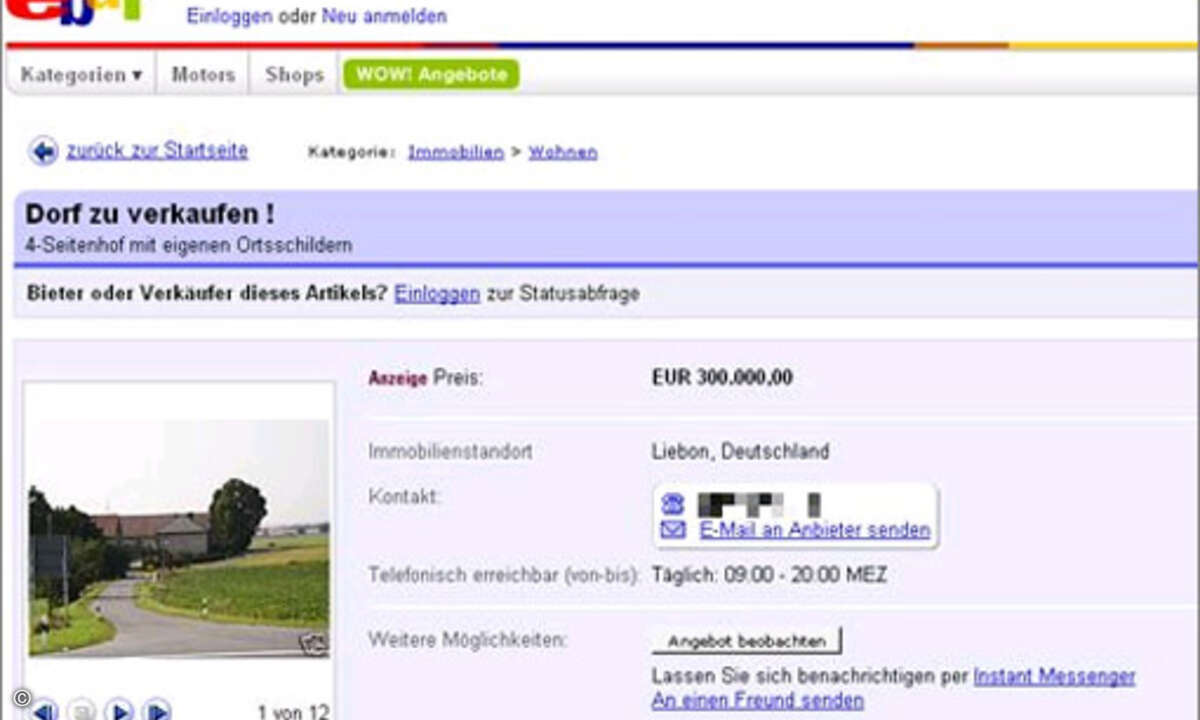Click the enlarge icon on photo corner
Screen dimensions: 1200x720
(x=314, y=643)
